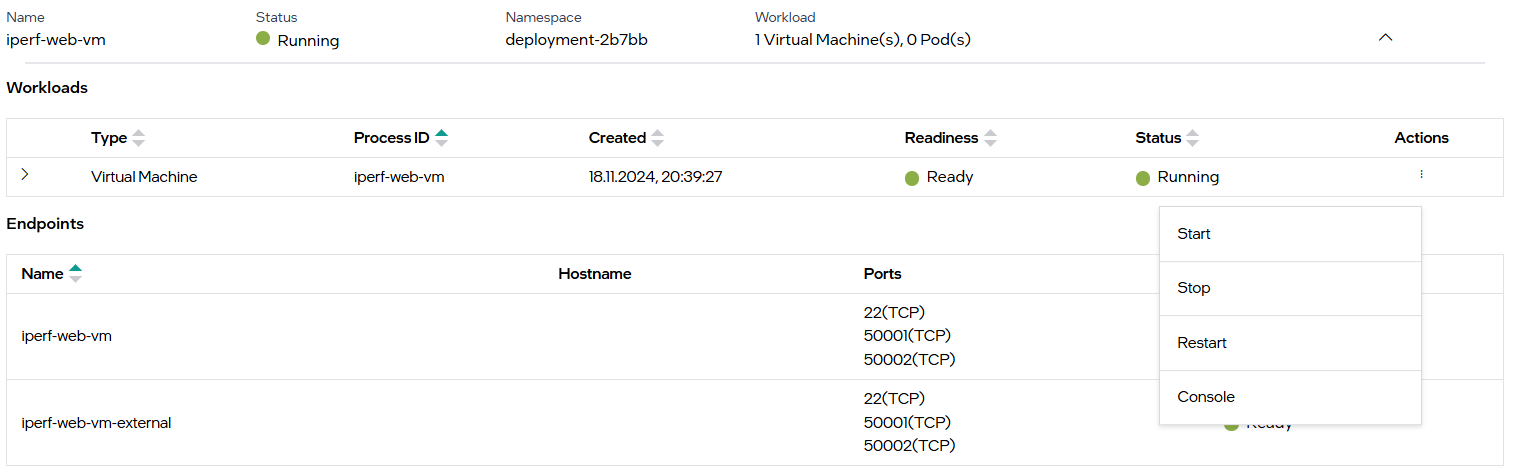Open Console from the actions menu

coord(1206,397)
